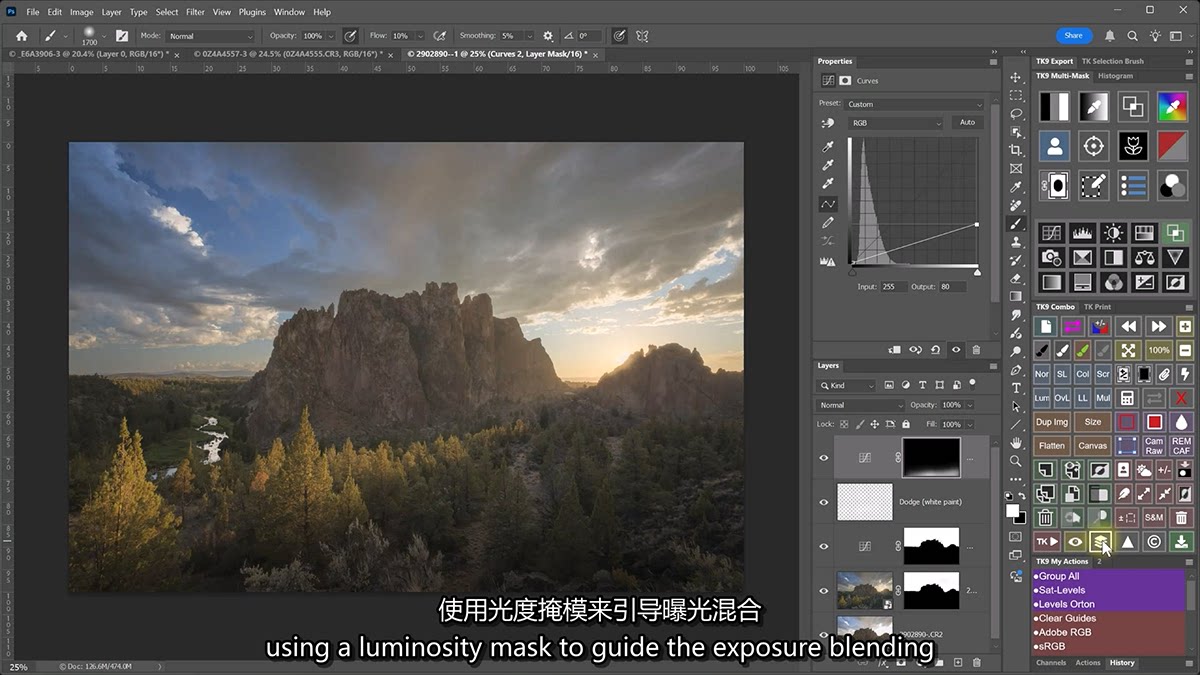This screenshot has height=675, width=1200.
Task: Open the Select menu
Action: 167,12
